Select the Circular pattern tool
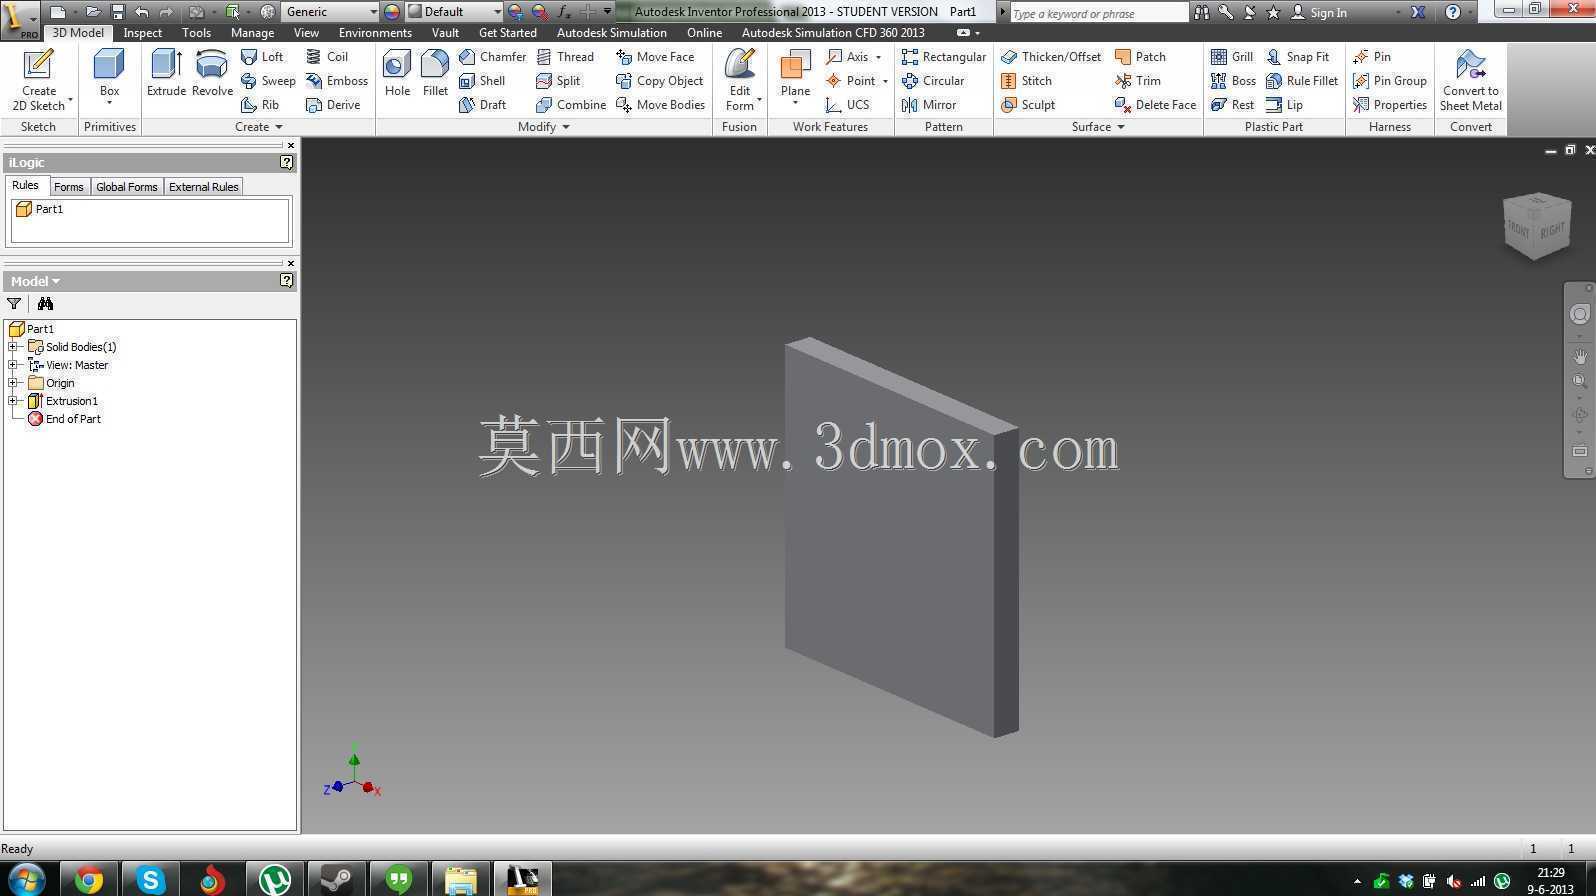 [933, 81]
